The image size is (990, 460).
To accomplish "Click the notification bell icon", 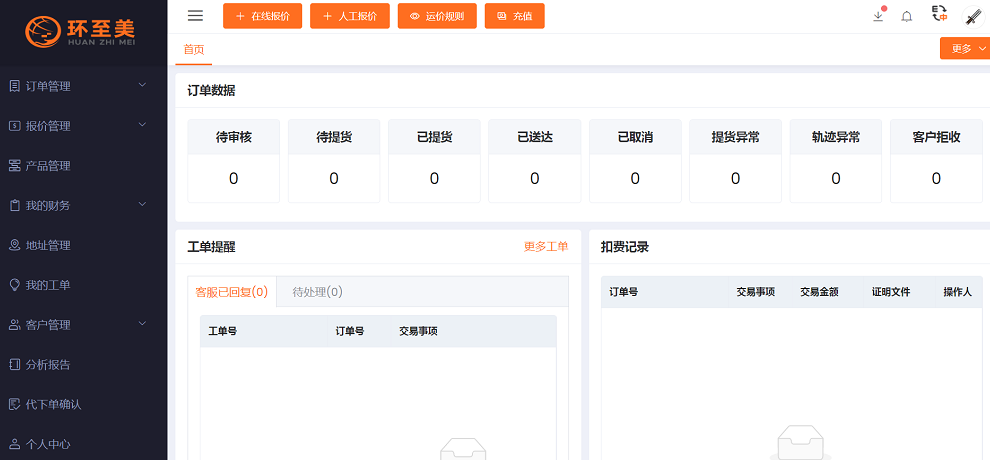I will pyautogui.click(x=907, y=16).
